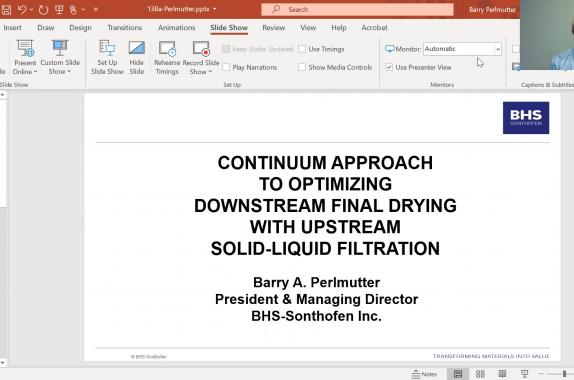Viewport: 574px width, 380px height.
Task: Switch to Normal view icon
Action: click(458, 374)
